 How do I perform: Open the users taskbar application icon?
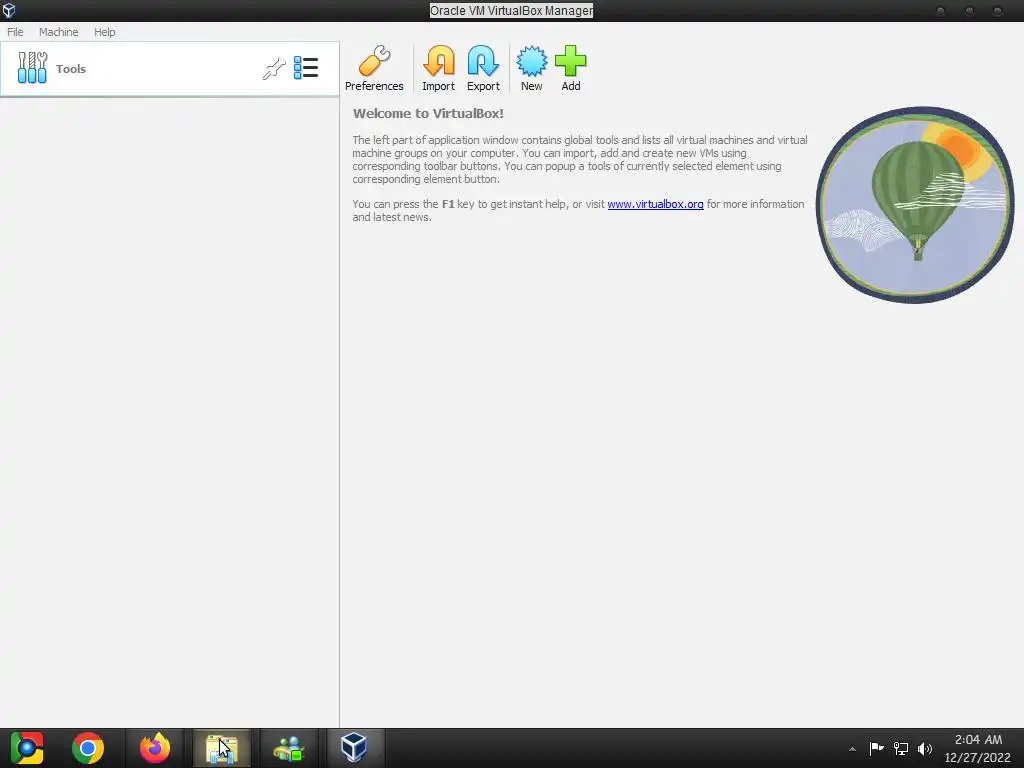[289, 748]
